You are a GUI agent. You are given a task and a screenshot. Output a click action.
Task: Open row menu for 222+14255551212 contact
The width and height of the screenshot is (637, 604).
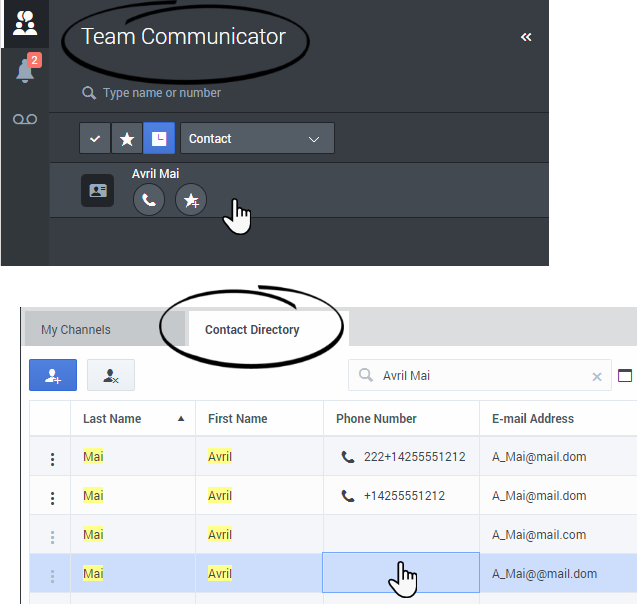click(52, 459)
